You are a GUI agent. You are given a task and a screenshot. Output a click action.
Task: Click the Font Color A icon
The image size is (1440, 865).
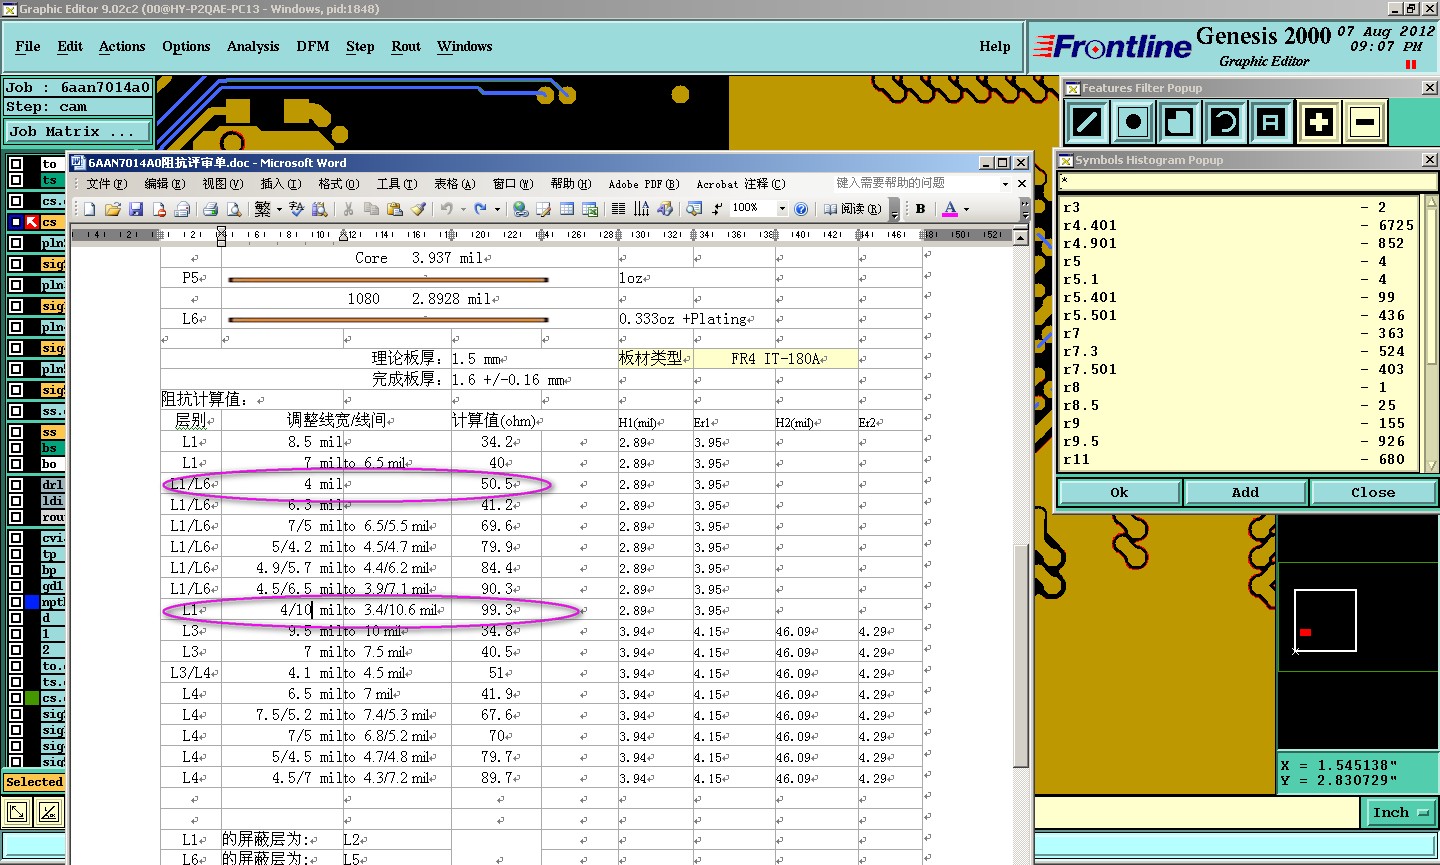[x=950, y=209]
